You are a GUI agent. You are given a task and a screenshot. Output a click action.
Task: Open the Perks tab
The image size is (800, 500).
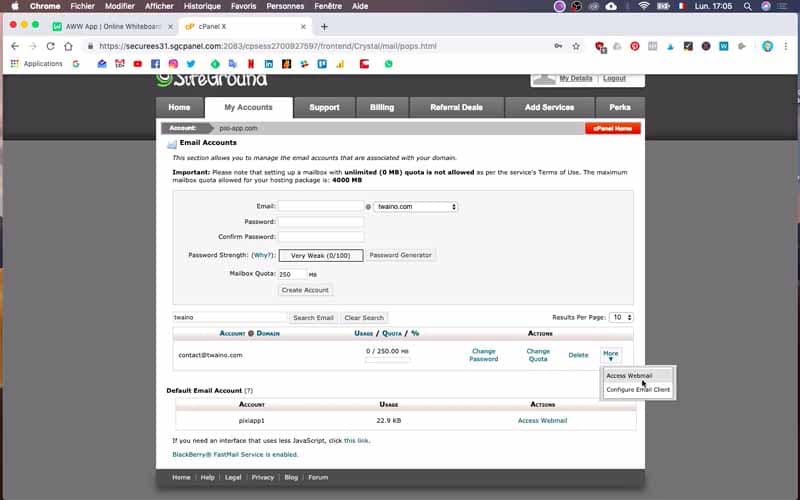[620, 107]
